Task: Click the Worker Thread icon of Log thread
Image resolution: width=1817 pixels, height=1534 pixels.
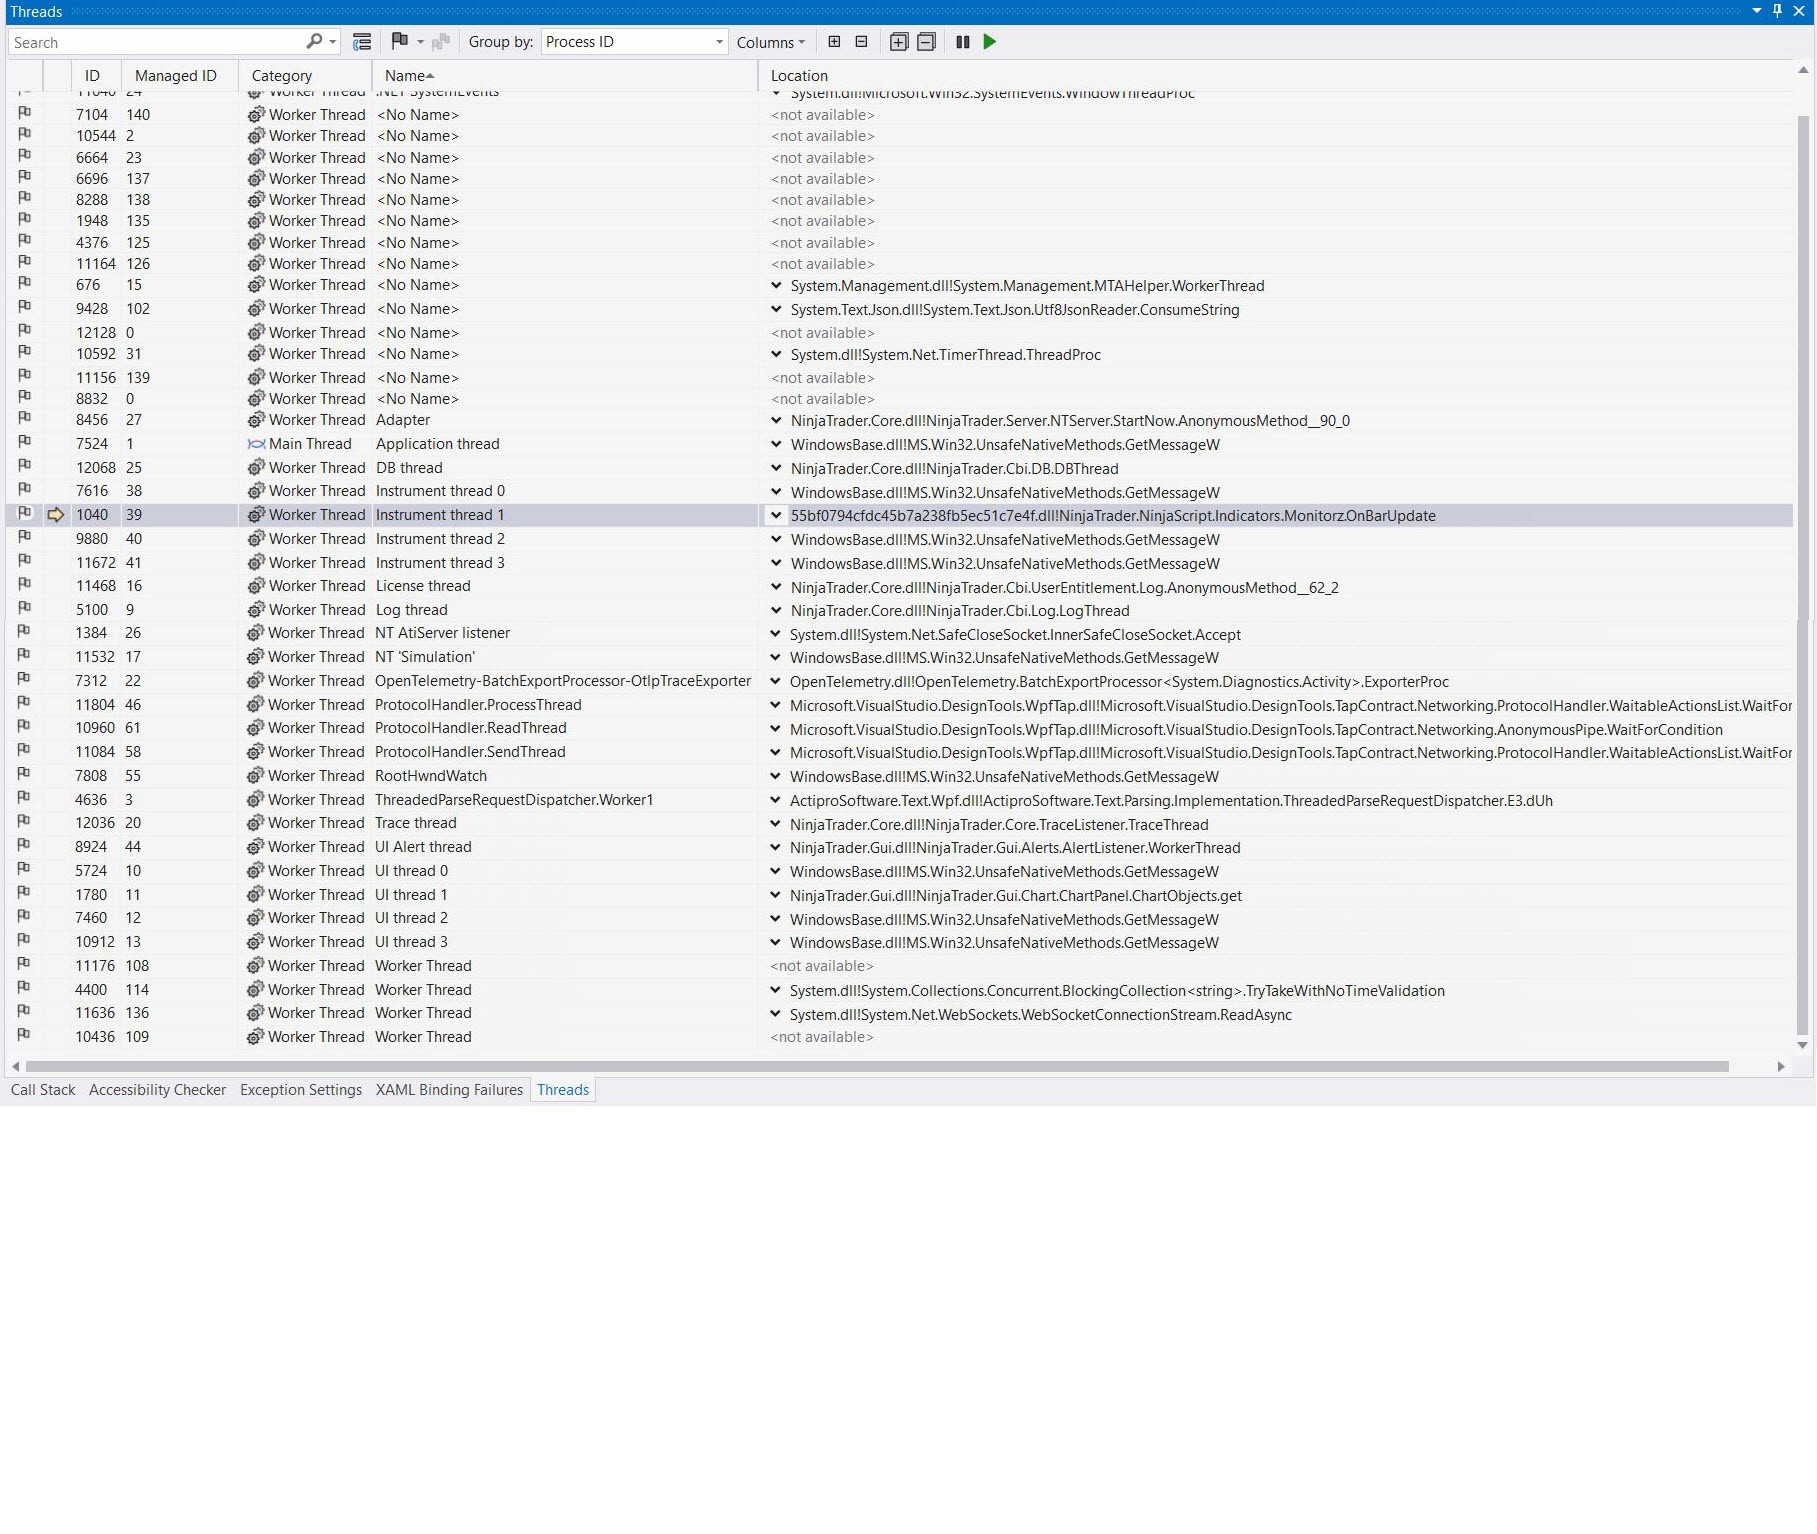Action: point(257,610)
